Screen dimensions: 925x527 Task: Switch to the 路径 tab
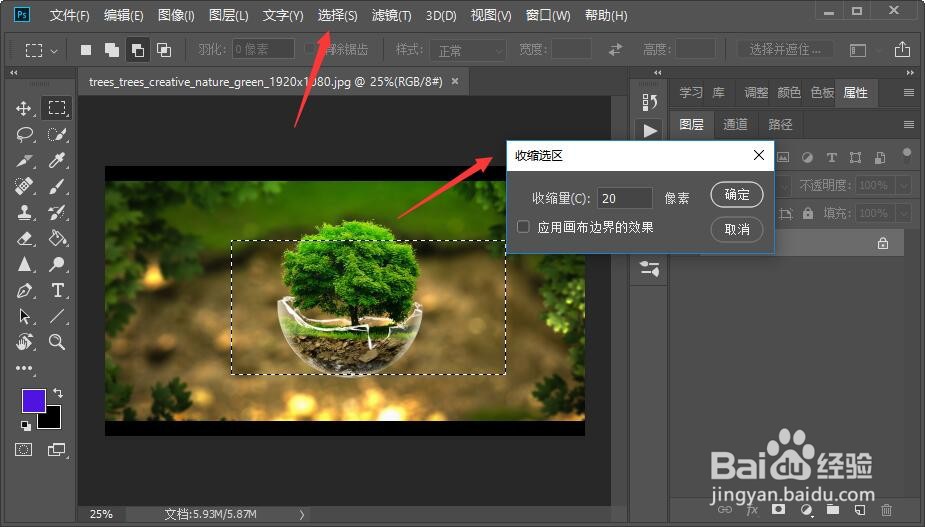780,125
